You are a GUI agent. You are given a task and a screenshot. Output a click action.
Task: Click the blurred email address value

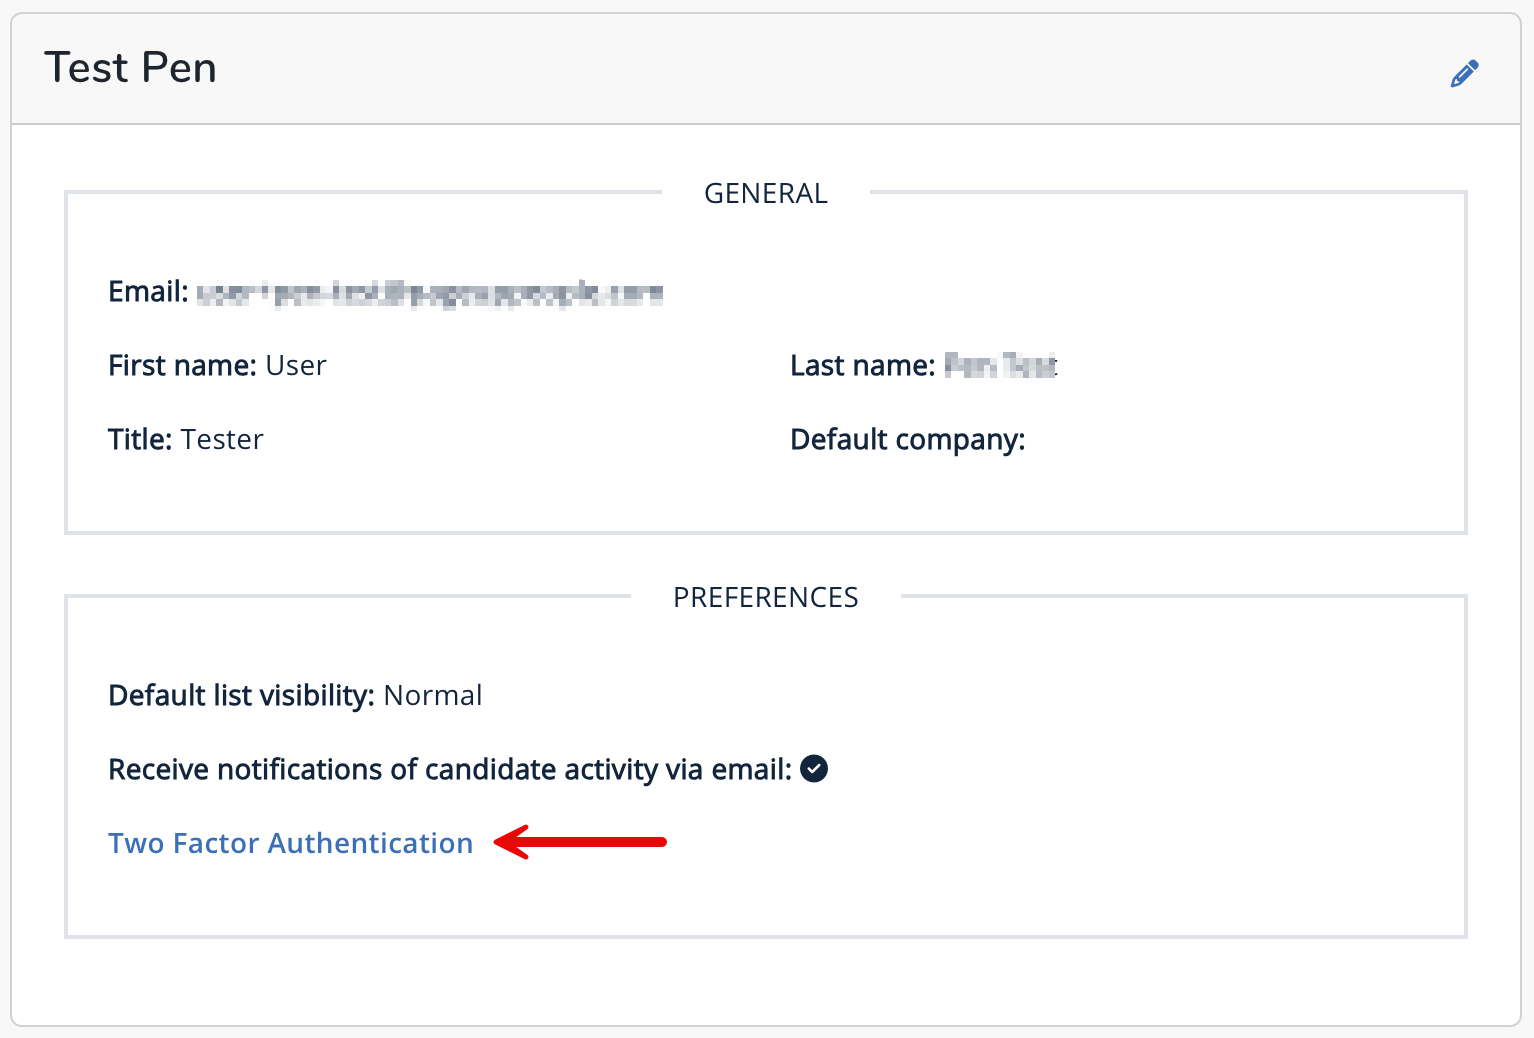[x=430, y=293]
